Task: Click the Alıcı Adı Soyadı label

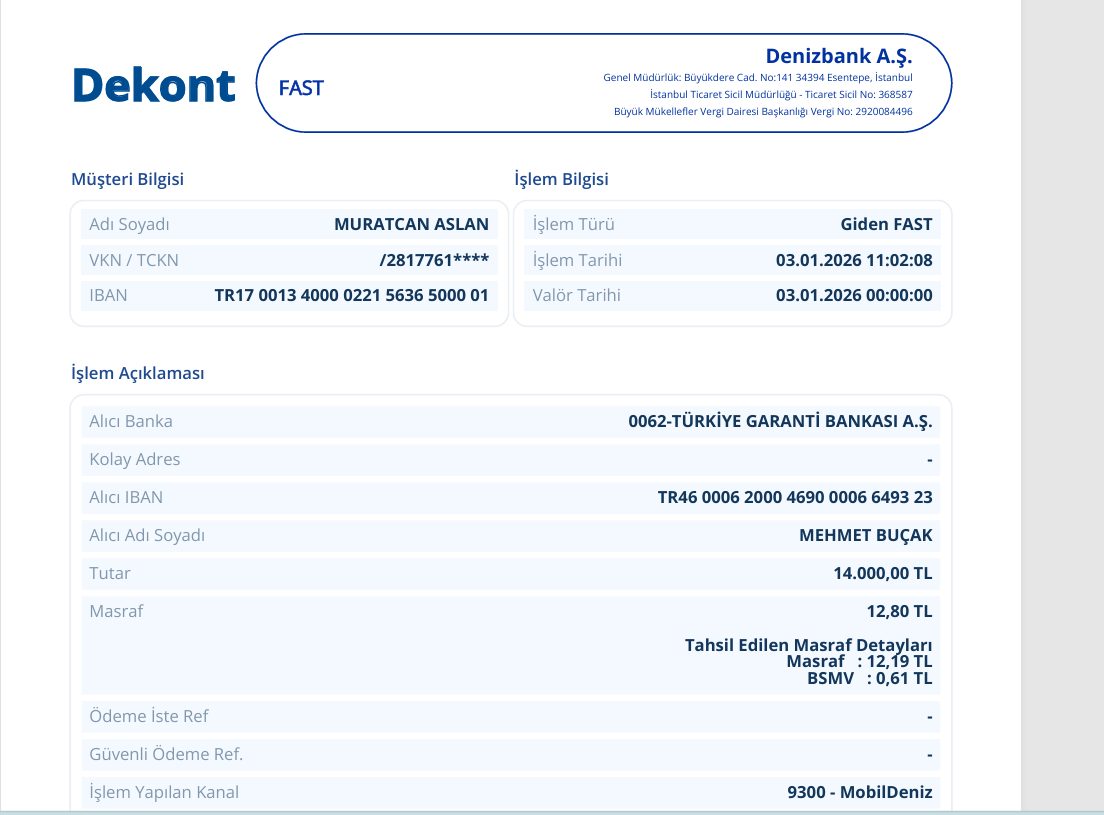Action: 147,536
